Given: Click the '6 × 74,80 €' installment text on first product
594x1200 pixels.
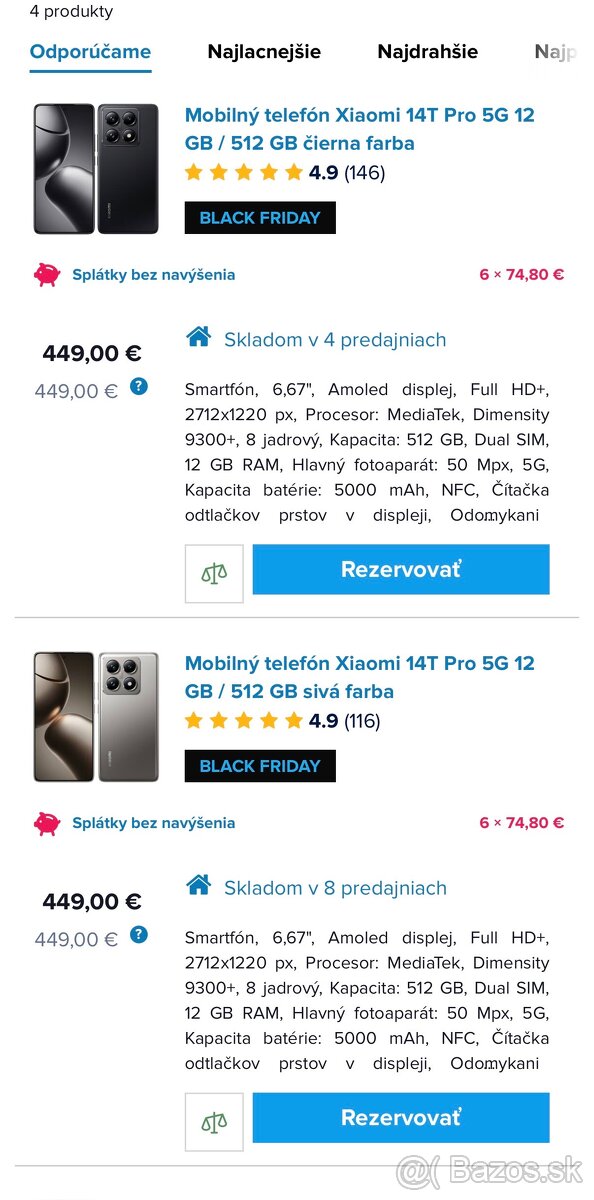Looking at the screenshot, I should (521, 274).
